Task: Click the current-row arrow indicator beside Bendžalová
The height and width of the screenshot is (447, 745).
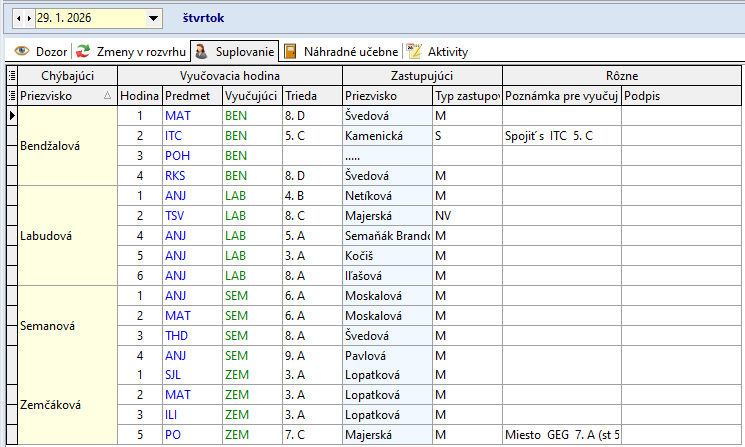Action: point(10,116)
